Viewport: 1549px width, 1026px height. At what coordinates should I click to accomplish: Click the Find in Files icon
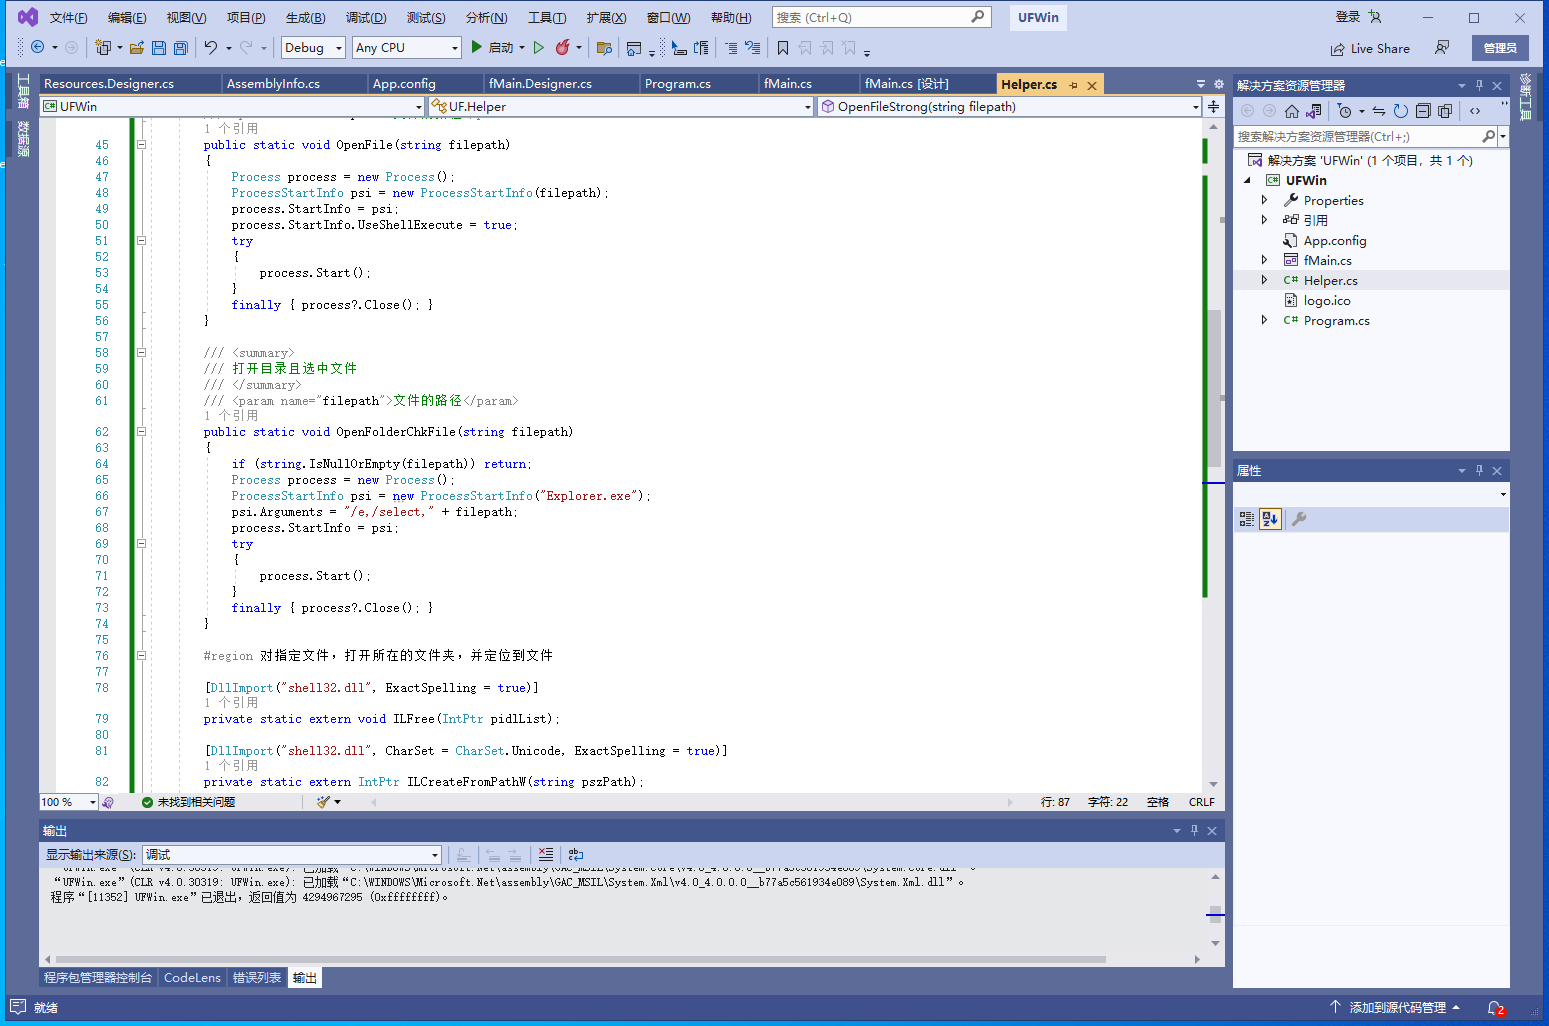604,47
